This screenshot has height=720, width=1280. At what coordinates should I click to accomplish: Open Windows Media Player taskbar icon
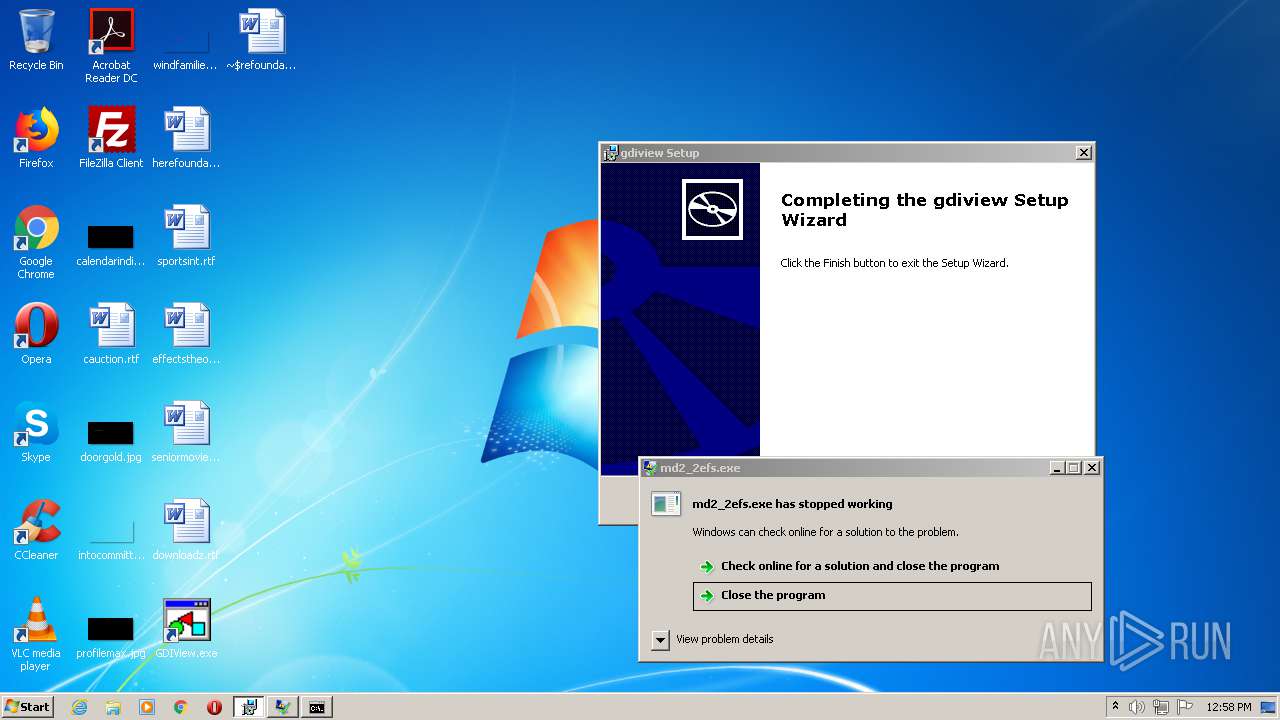[147, 707]
